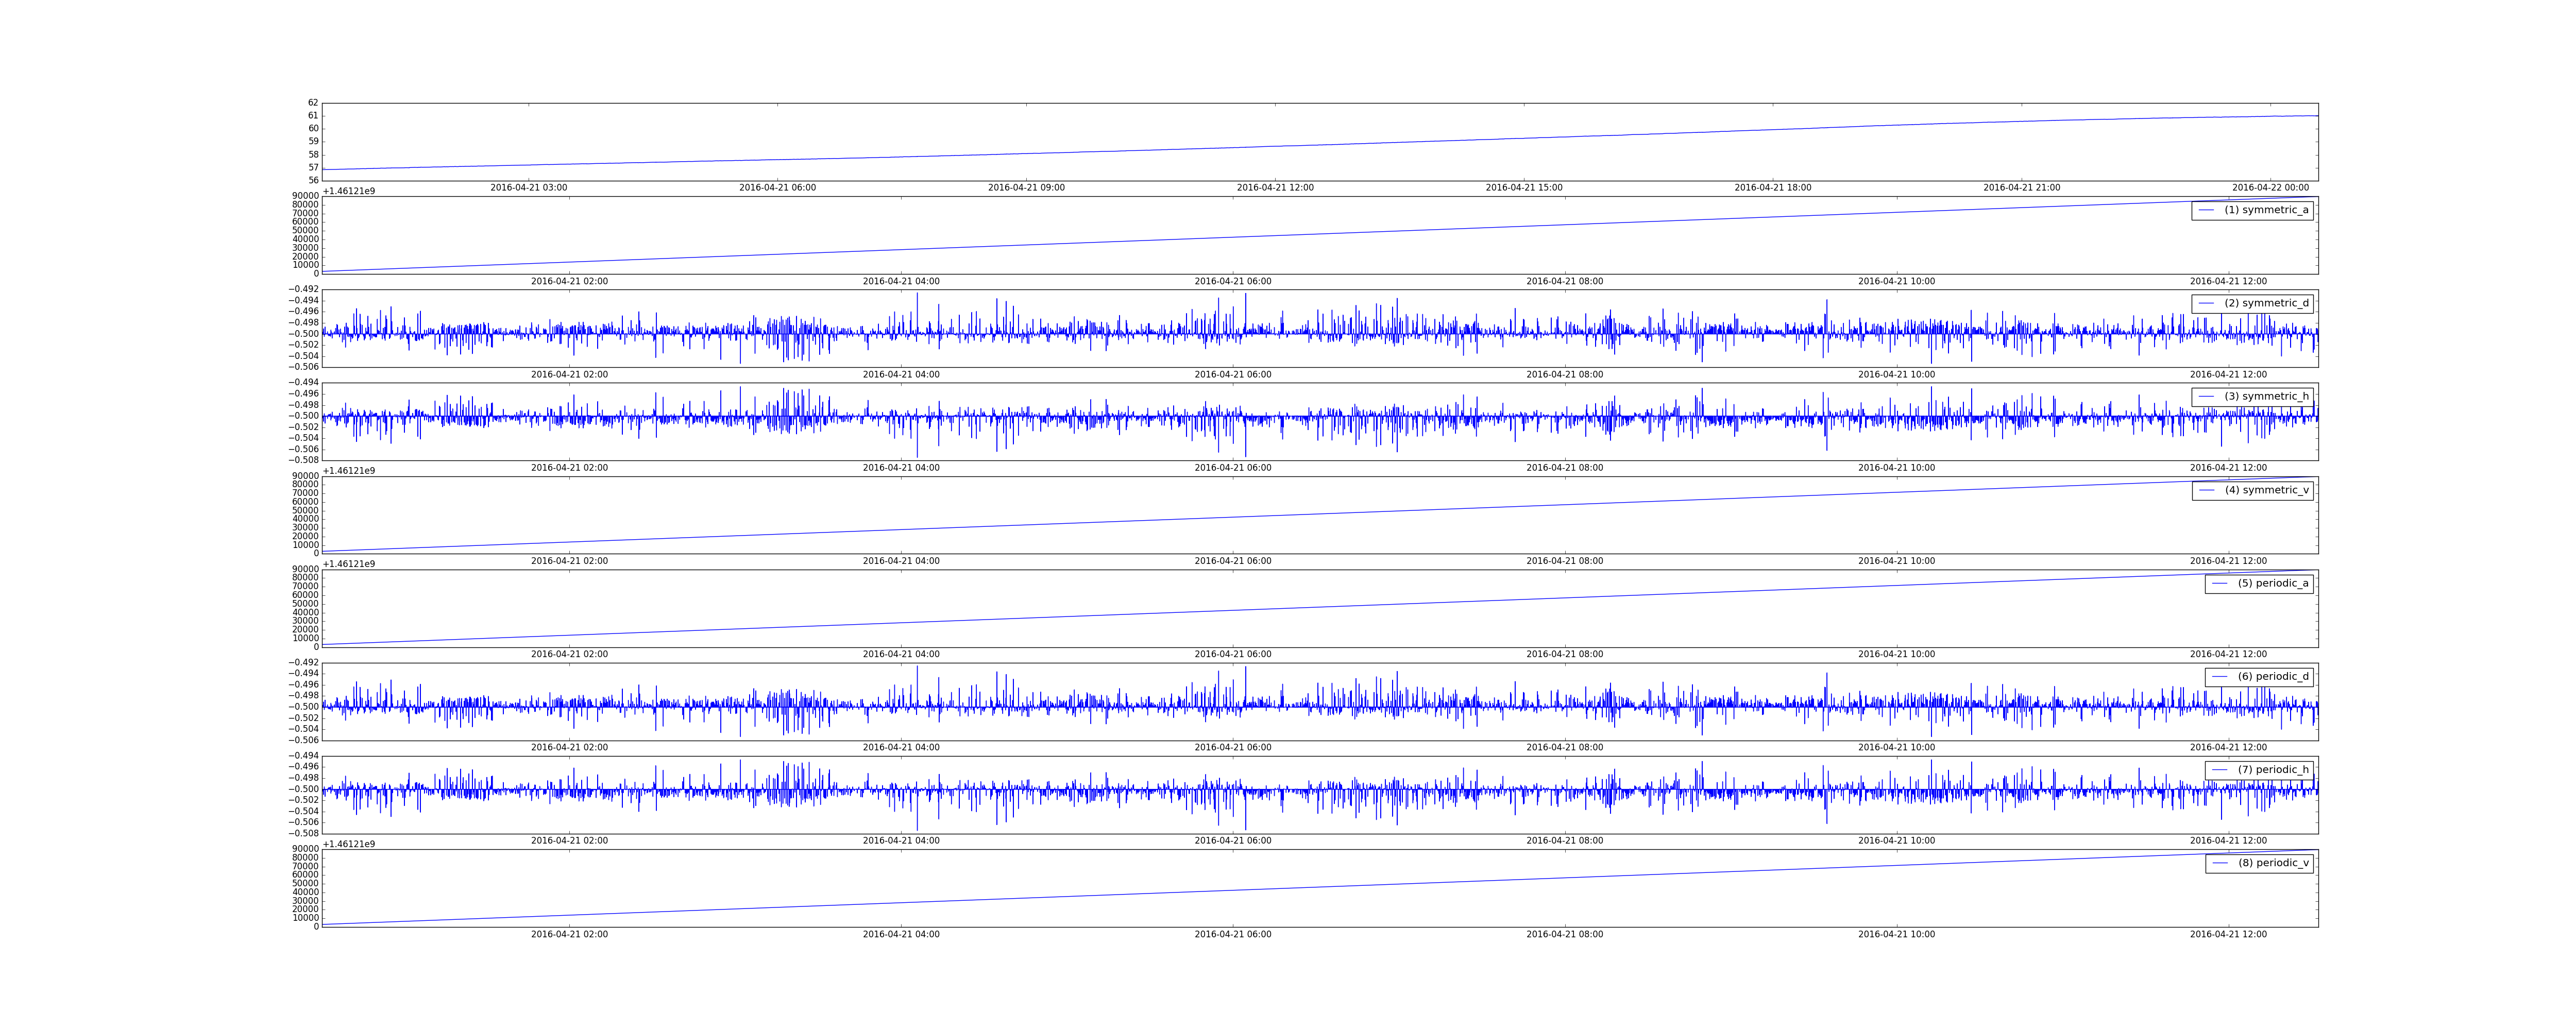Click the (8) periodic_v legend entry
Screen dimensions: 2576x1030
tap(2259, 863)
